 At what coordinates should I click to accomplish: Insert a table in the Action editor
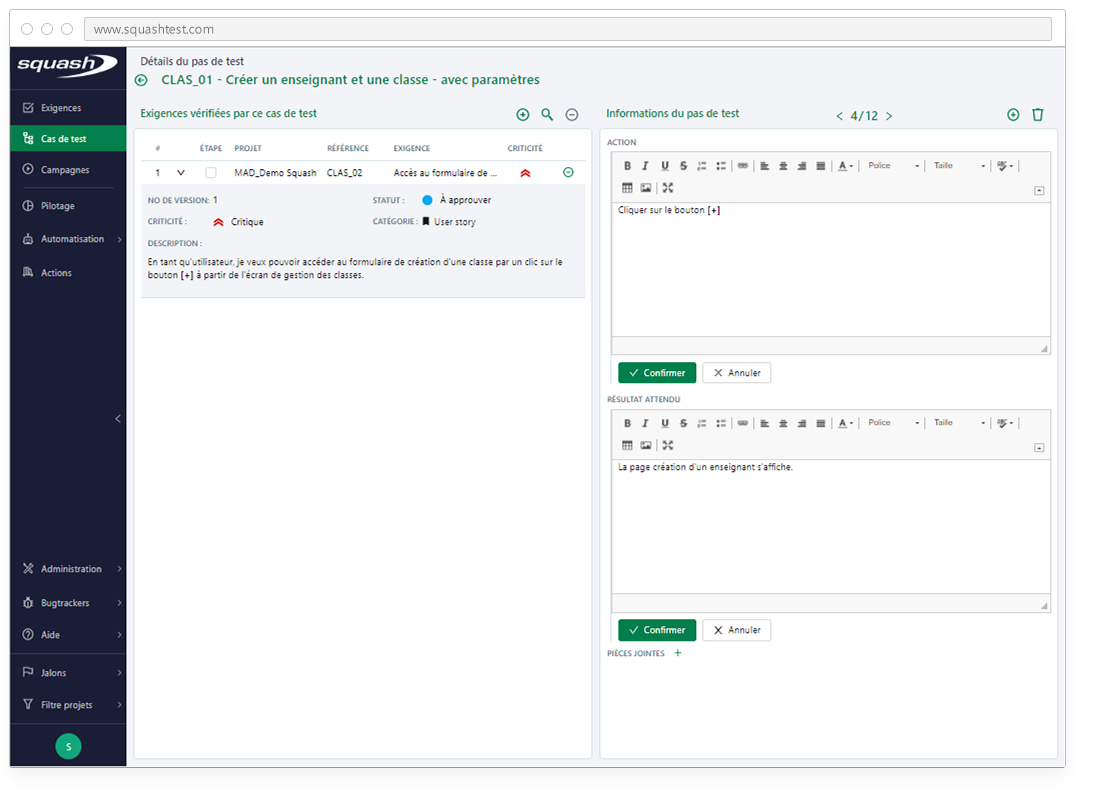pyautogui.click(x=627, y=188)
